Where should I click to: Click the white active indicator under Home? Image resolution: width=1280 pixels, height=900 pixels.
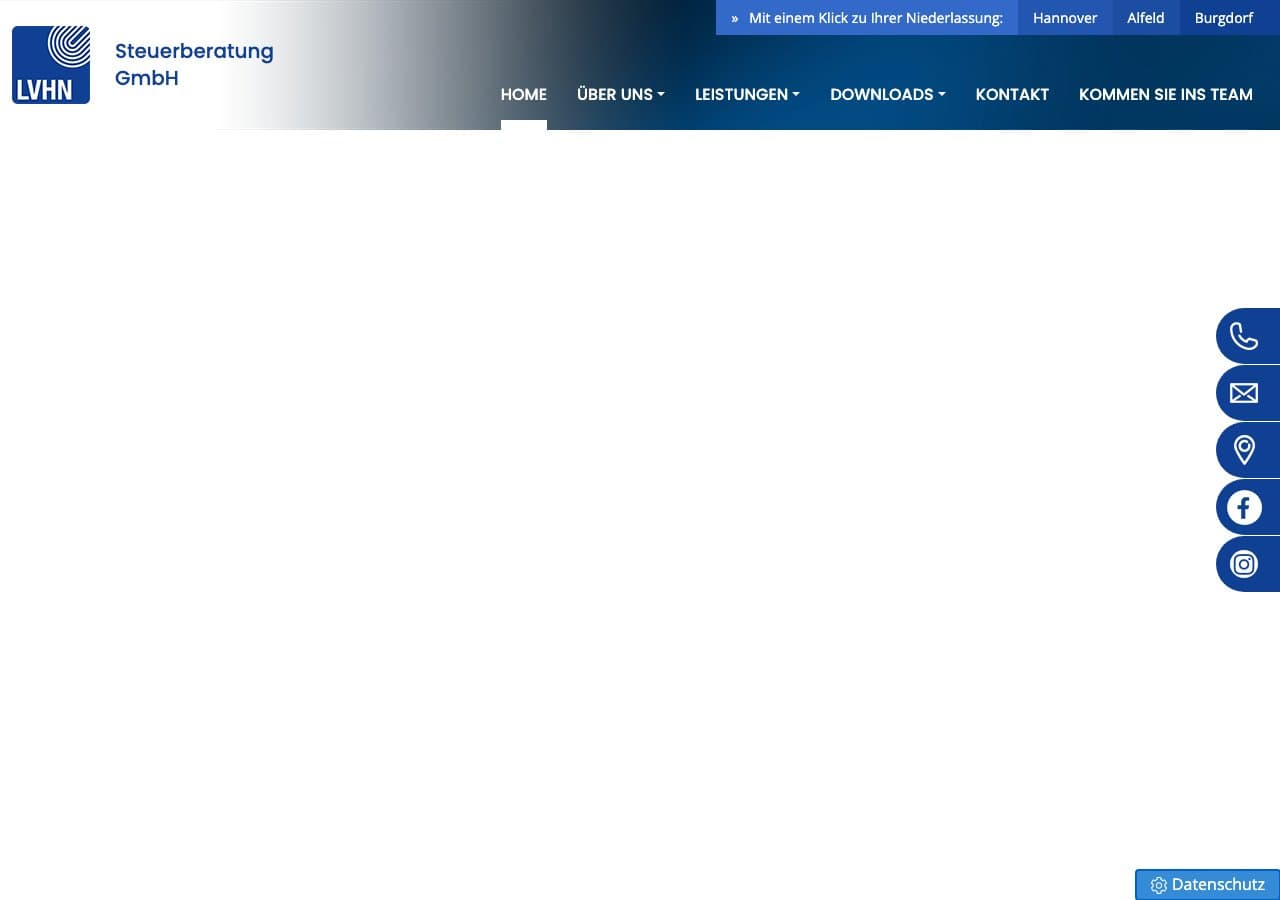tap(523, 125)
